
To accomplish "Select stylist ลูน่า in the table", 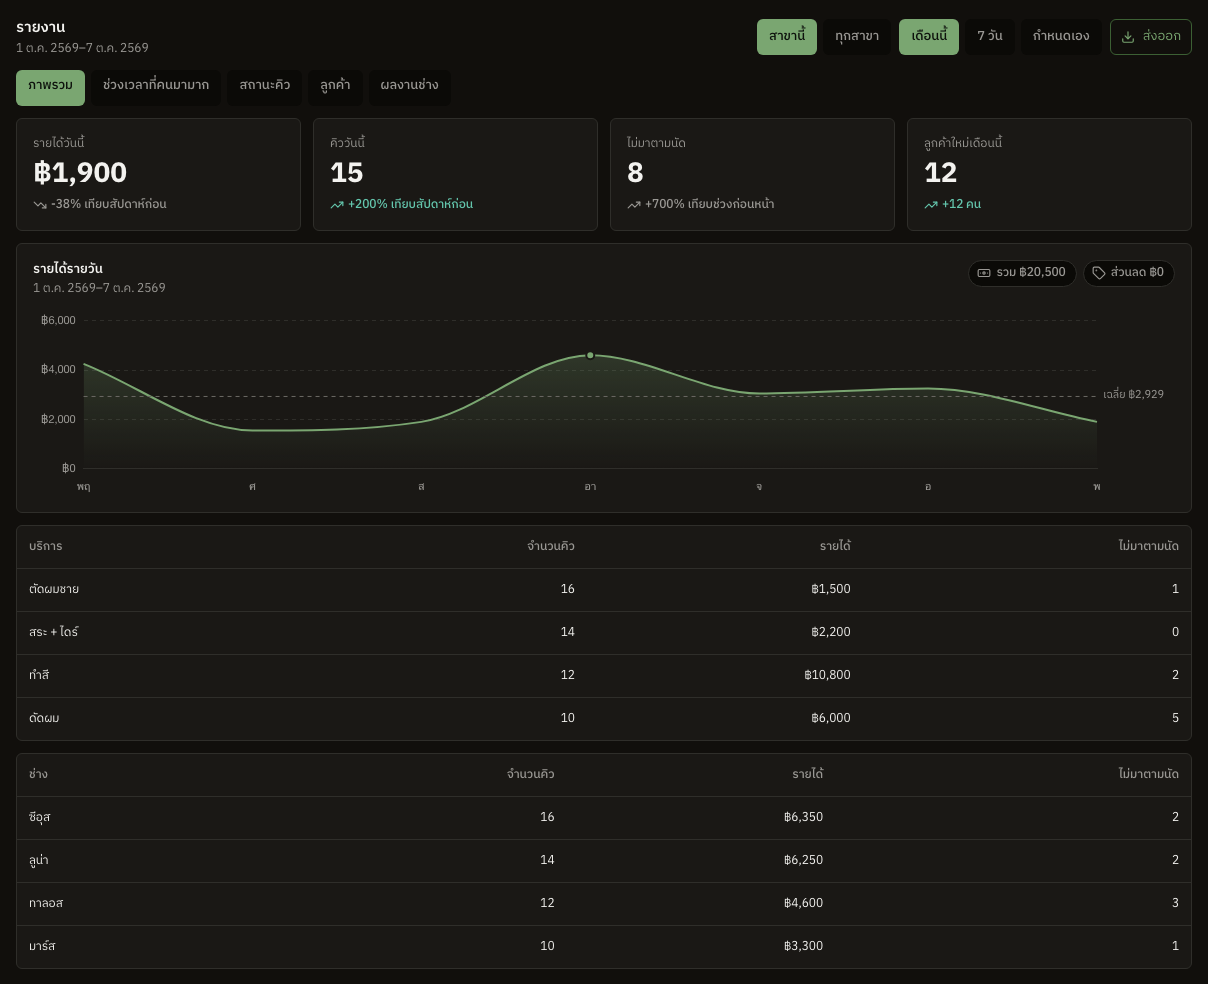I will (39, 860).
